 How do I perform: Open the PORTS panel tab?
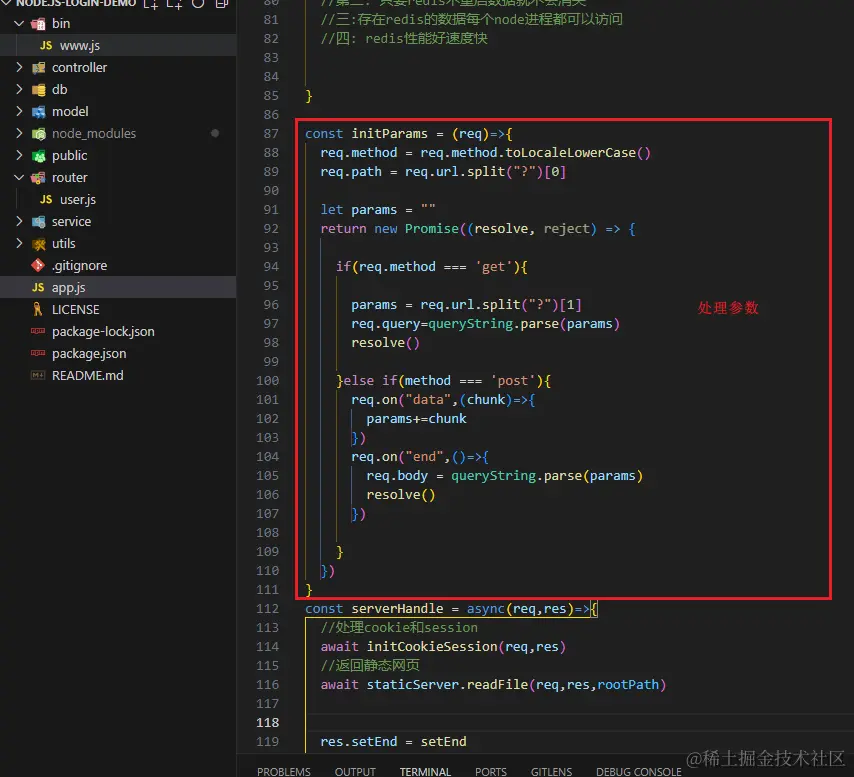point(491,772)
